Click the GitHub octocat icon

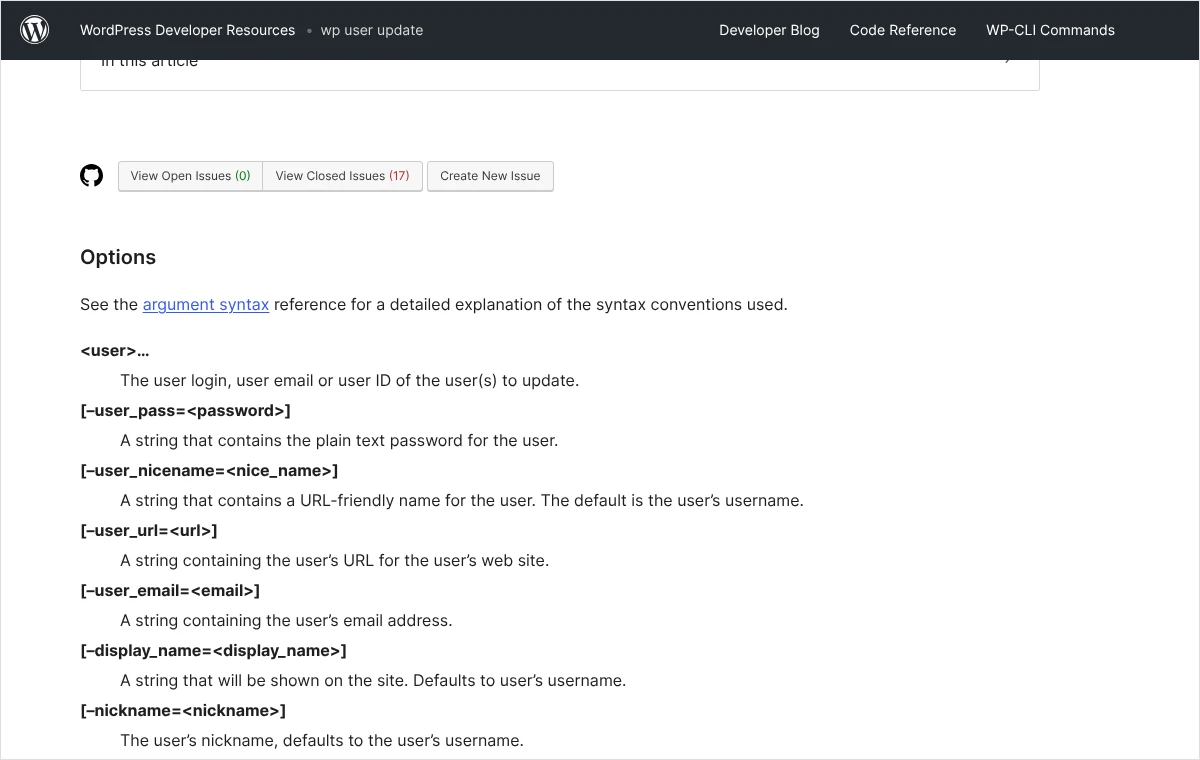[x=91, y=176]
